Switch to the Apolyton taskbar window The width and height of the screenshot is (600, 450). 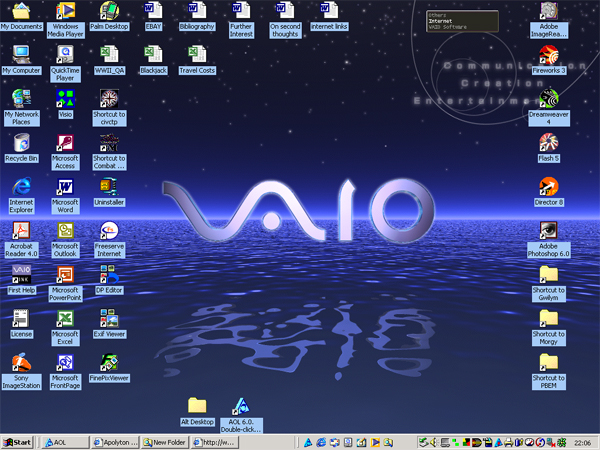pyautogui.click(x=116, y=442)
